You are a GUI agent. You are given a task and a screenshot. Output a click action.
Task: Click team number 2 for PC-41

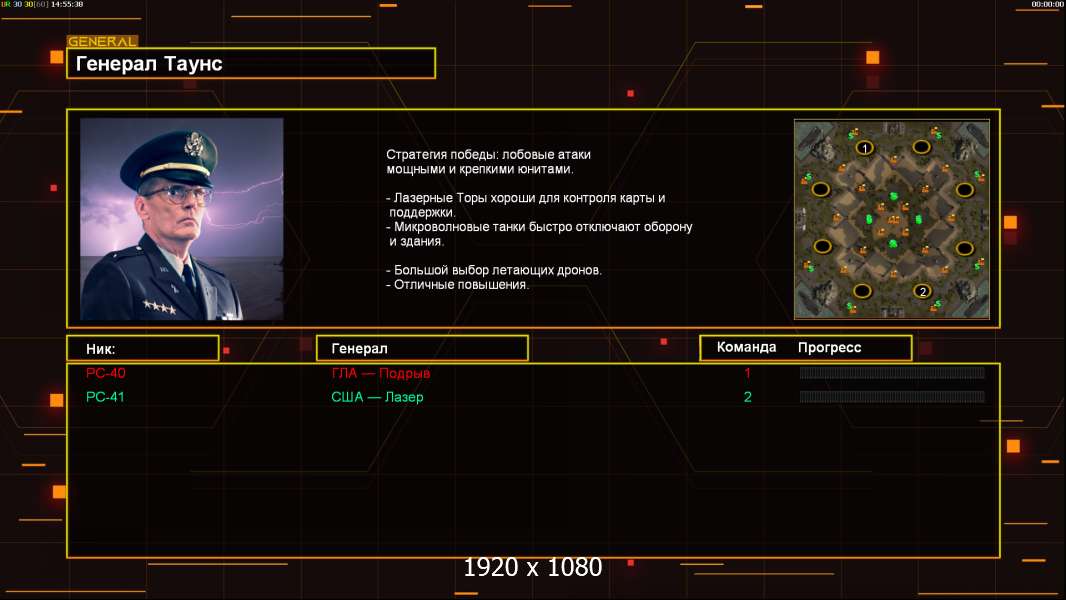click(748, 397)
